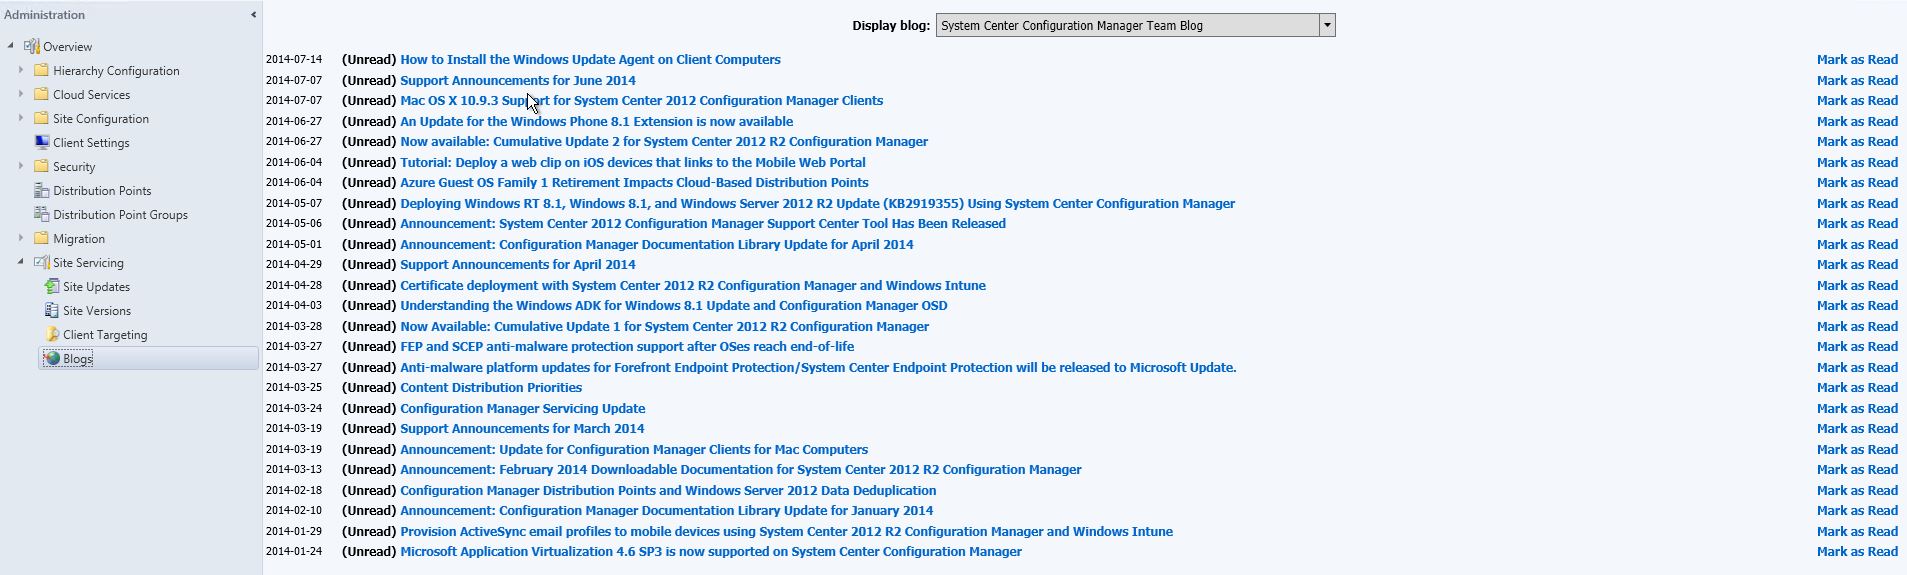1907x575 pixels.
Task: Open the Blogs globe icon
Action: click(x=52, y=358)
